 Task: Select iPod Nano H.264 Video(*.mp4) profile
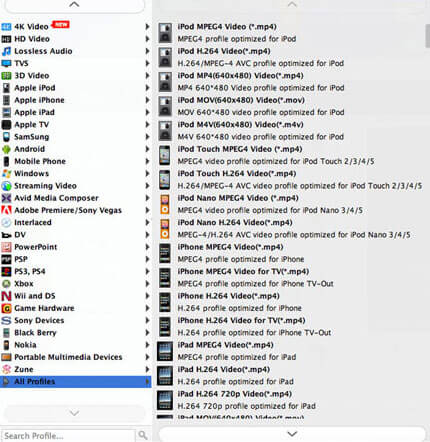(x=290, y=229)
